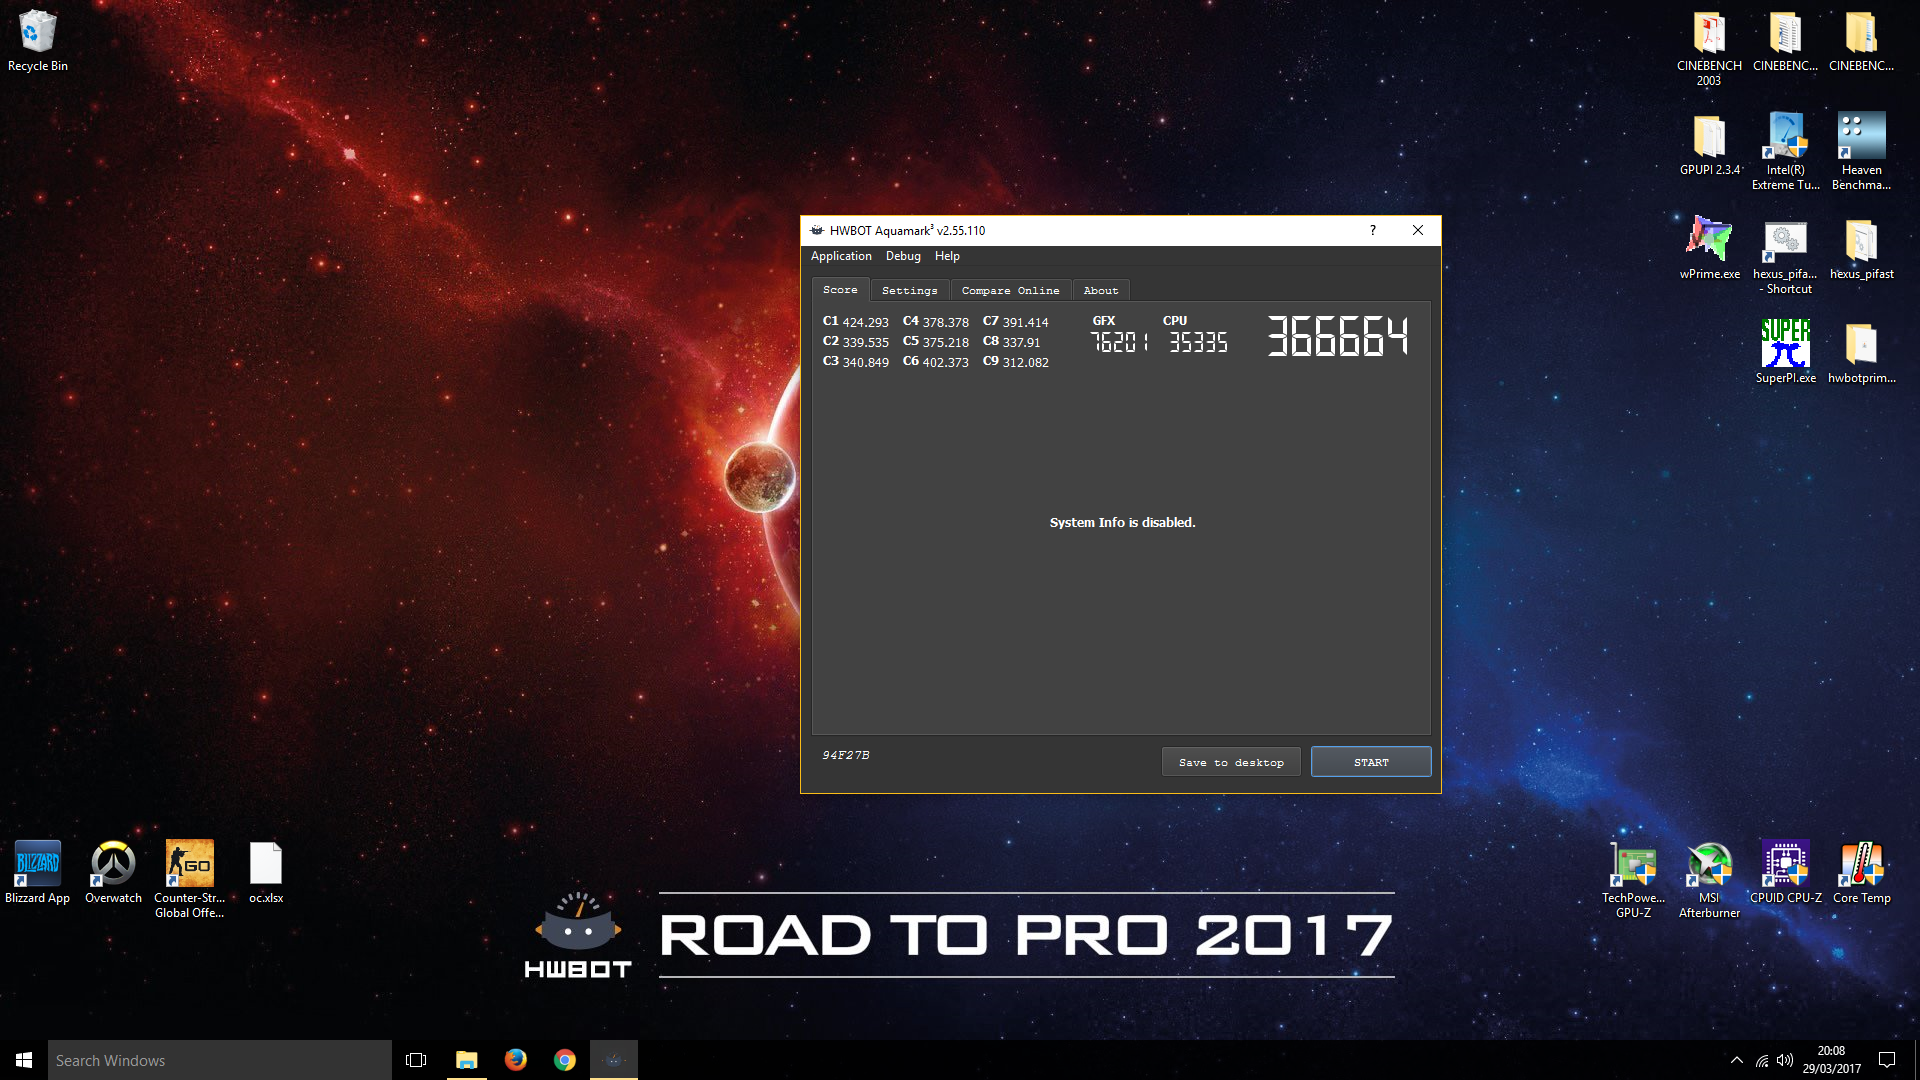Close the HWBOT Aquamark window

1417,230
